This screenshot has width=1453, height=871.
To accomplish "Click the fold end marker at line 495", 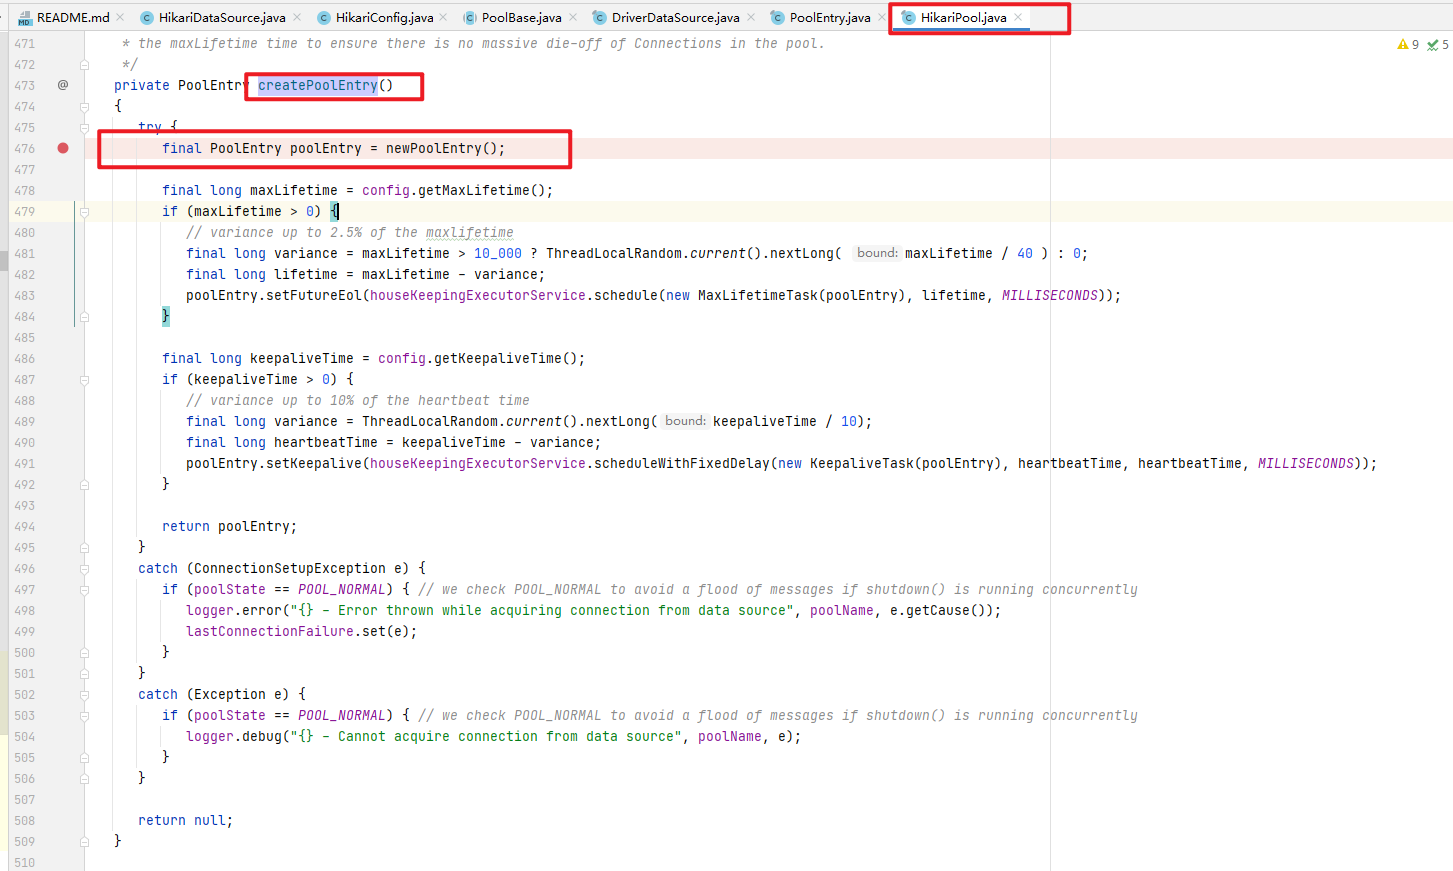I will [84, 548].
